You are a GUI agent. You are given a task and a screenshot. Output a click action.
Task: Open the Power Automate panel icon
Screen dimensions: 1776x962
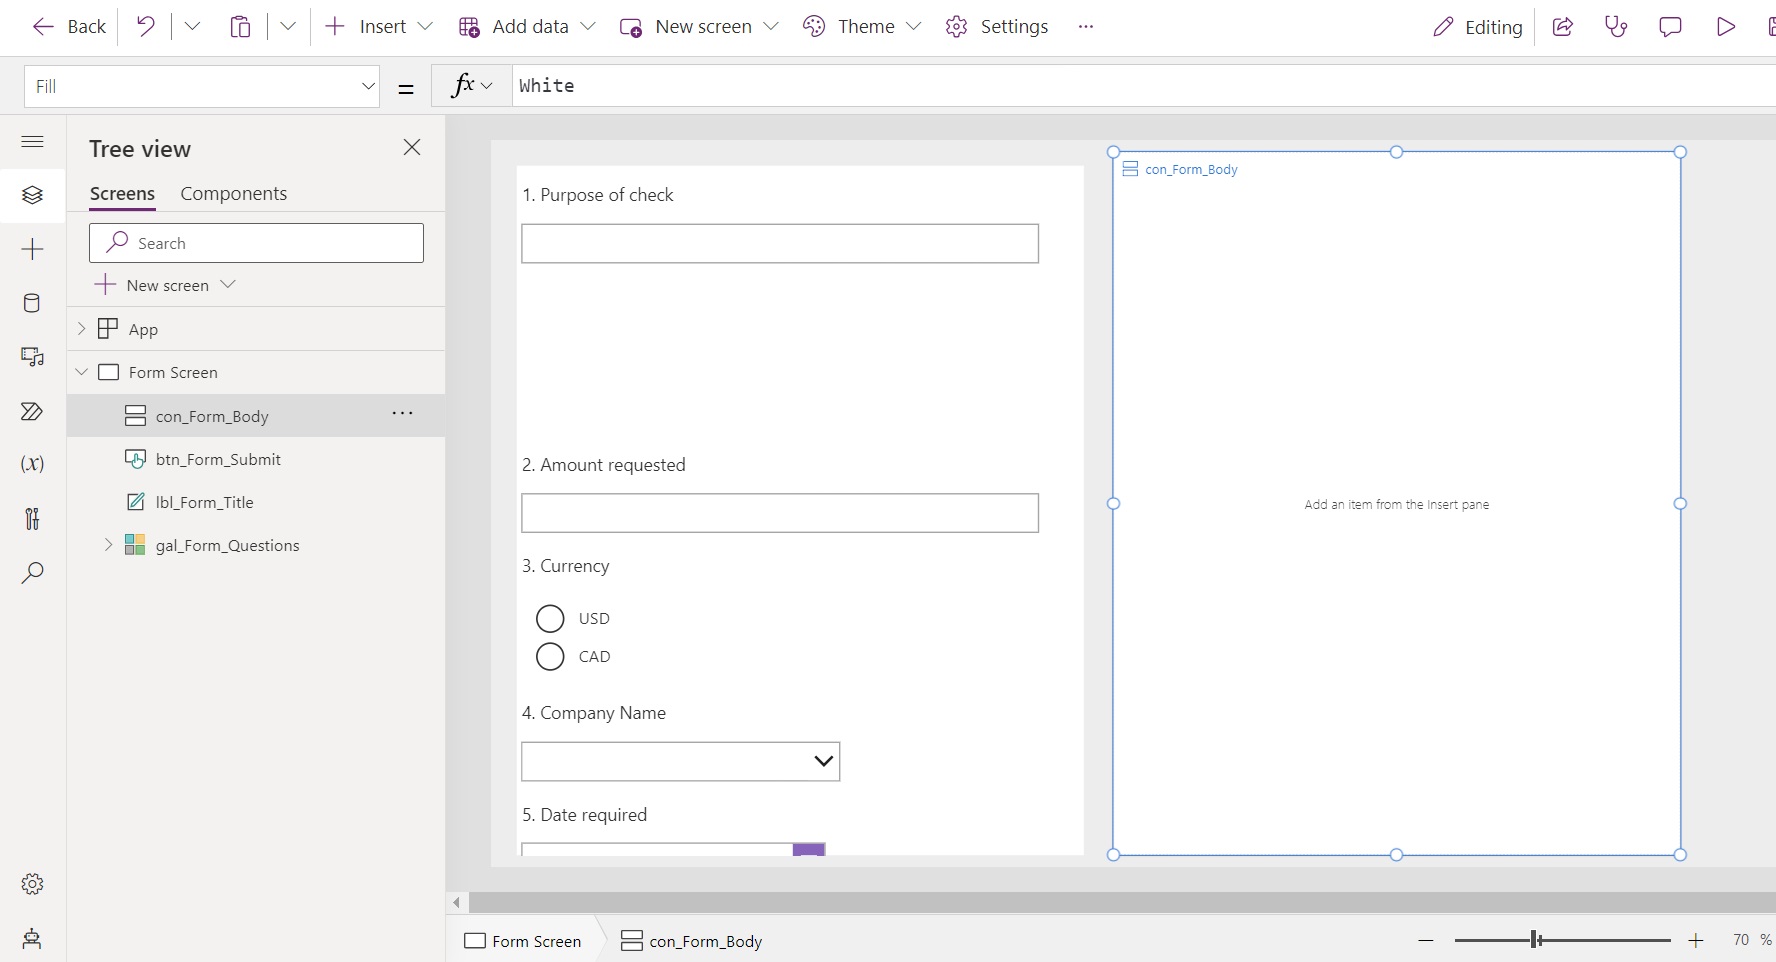tap(32, 411)
